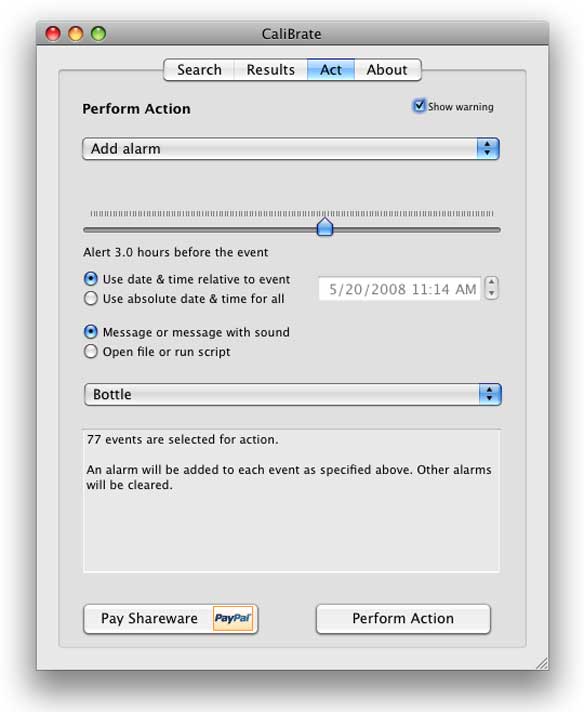This screenshot has width=584, height=712.
Task: Select Open file or run script option
Action: (91, 351)
